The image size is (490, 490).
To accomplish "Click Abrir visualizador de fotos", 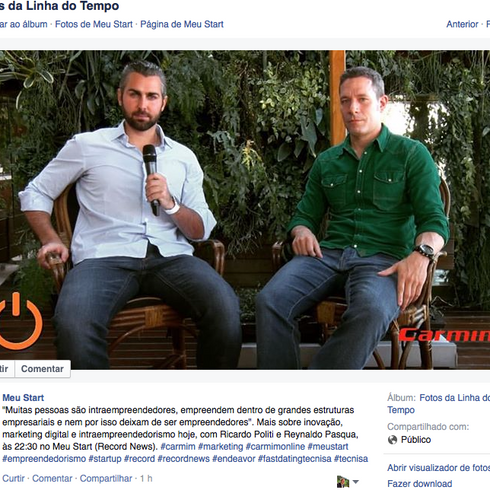I will pos(438,468).
